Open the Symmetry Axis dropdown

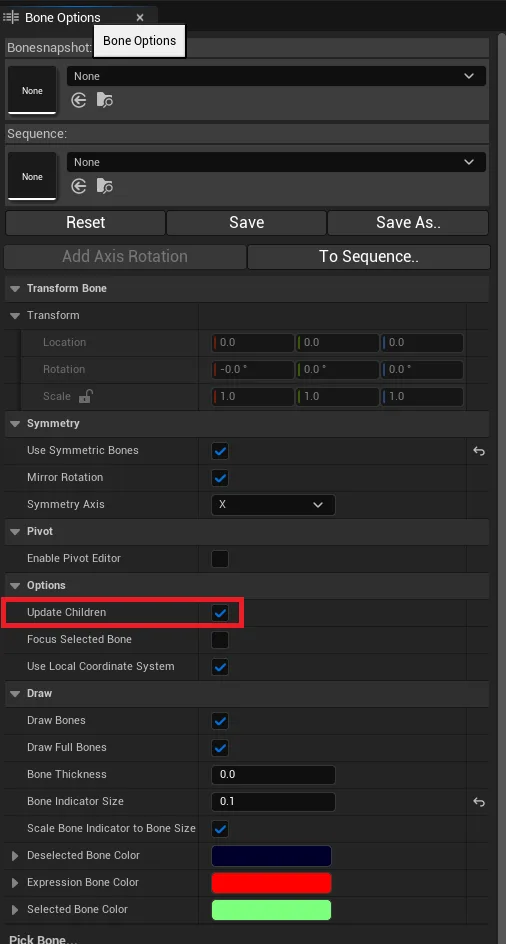pyautogui.click(x=273, y=505)
